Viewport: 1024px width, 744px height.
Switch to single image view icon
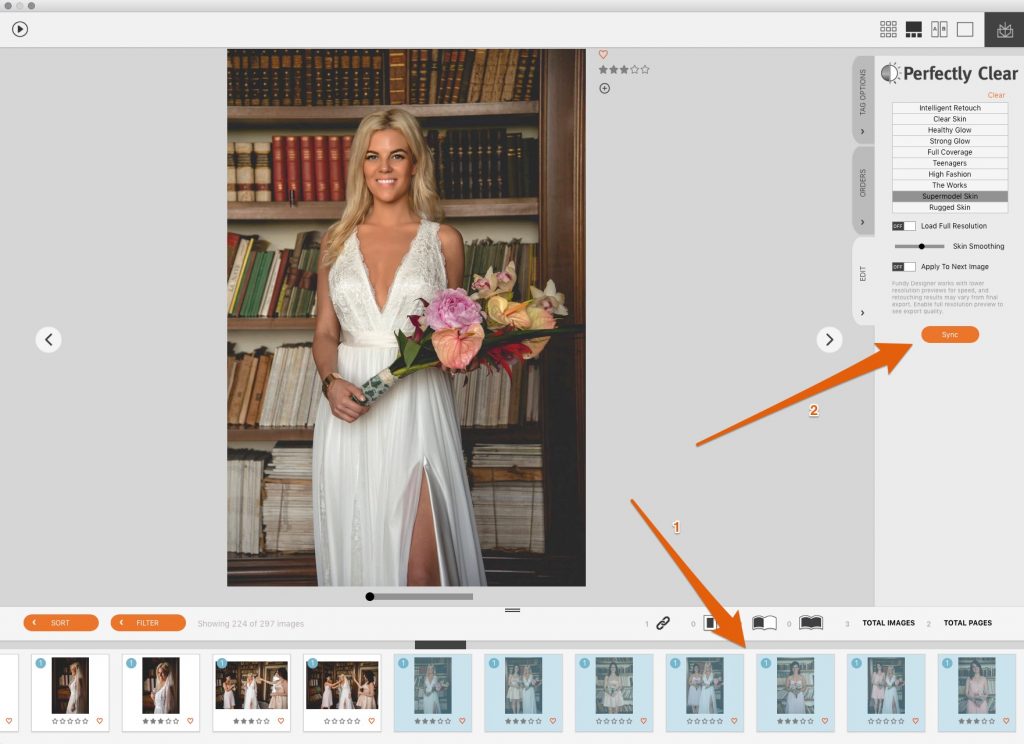pyautogui.click(x=965, y=29)
